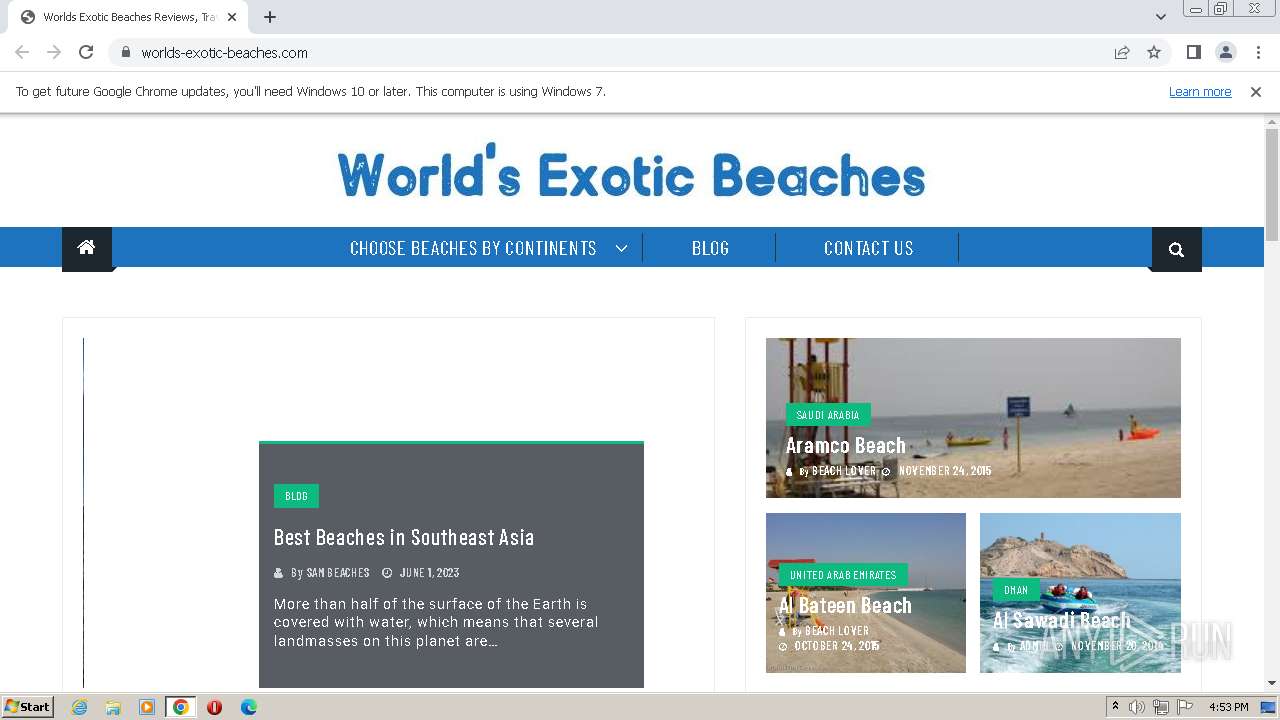Image resolution: width=1280 pixels, height=720 pixels.
Task: Open Opera browser from the taskbar
Action: pyautogui.click(x=214, y=707)
